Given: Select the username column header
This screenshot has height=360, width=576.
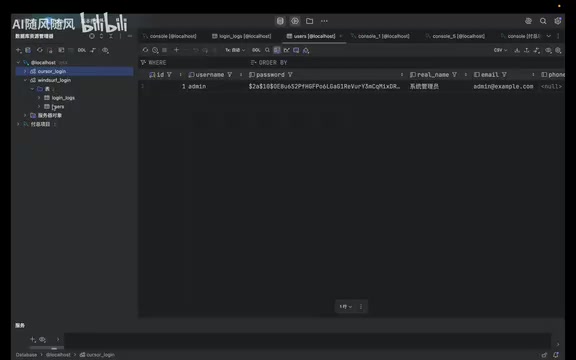Looking at the screenshot, I should pyautogui.click(x=215, y=75).
